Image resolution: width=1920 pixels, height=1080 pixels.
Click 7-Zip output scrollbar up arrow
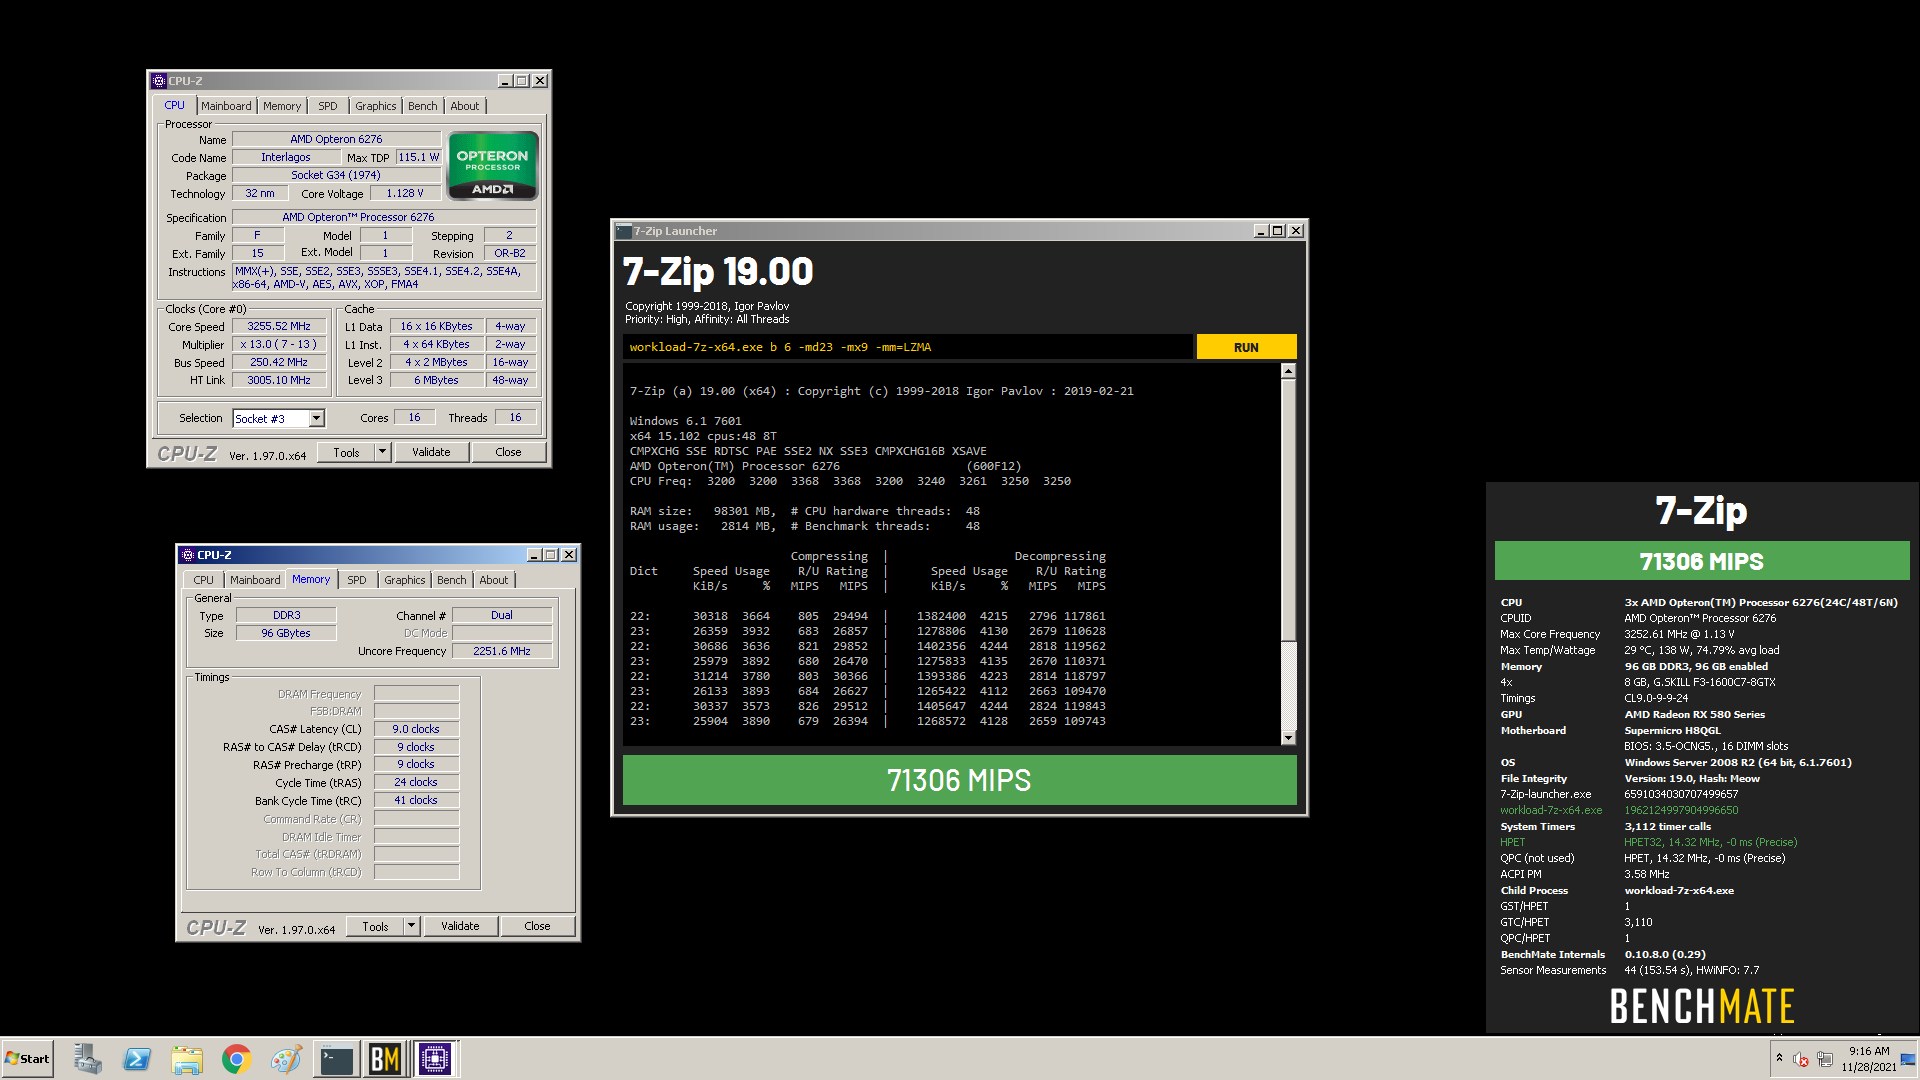click(x=1288, y=372)
